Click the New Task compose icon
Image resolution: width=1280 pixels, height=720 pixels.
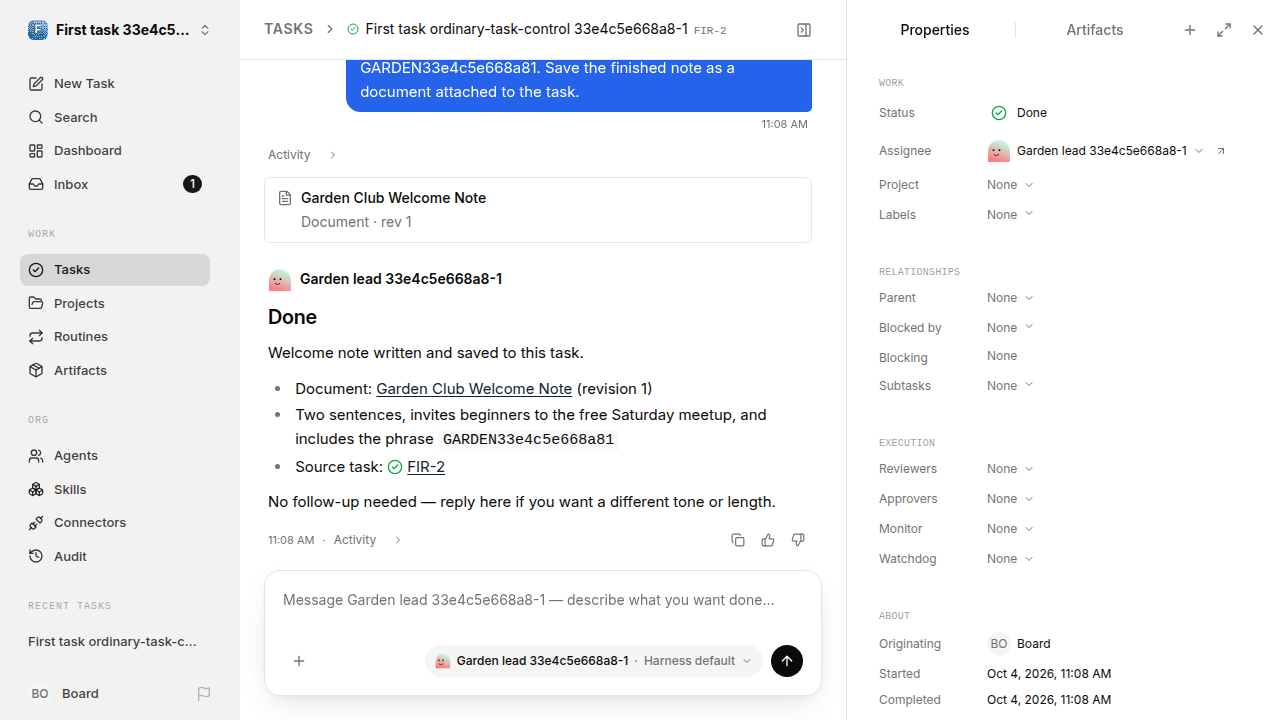tap(36, 84)
